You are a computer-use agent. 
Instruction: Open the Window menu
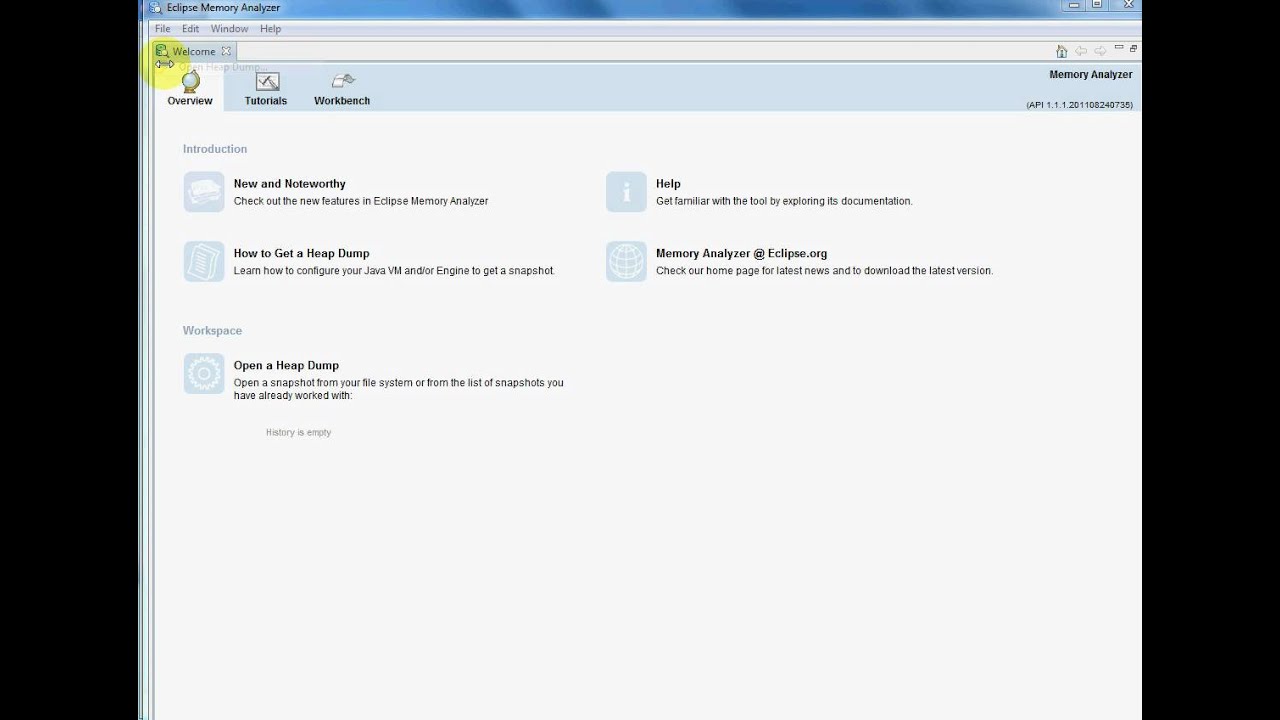tap(229, 29)
